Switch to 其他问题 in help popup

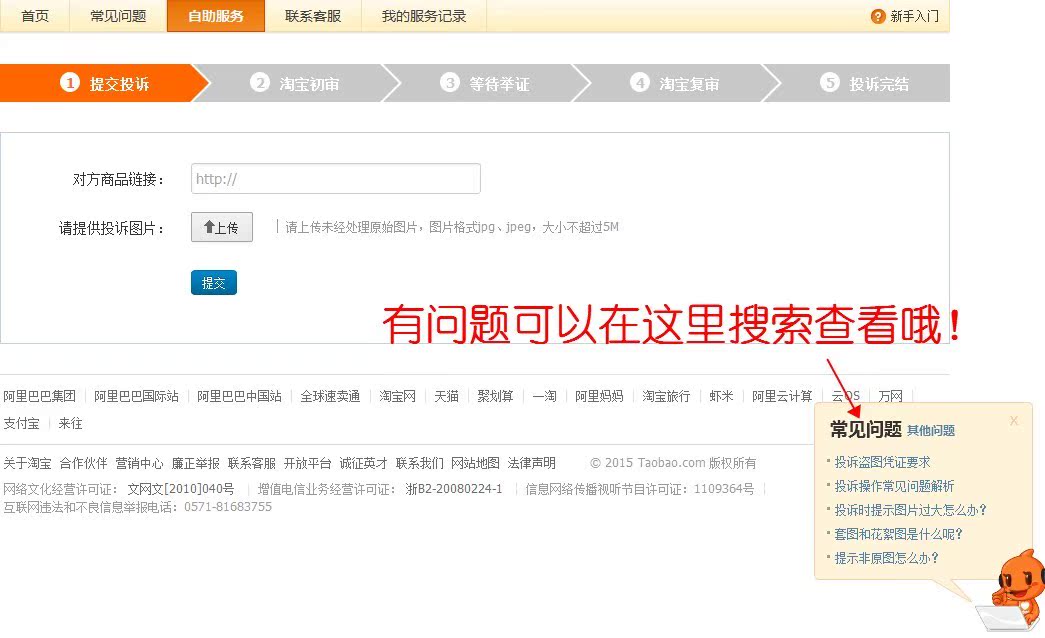930,431
